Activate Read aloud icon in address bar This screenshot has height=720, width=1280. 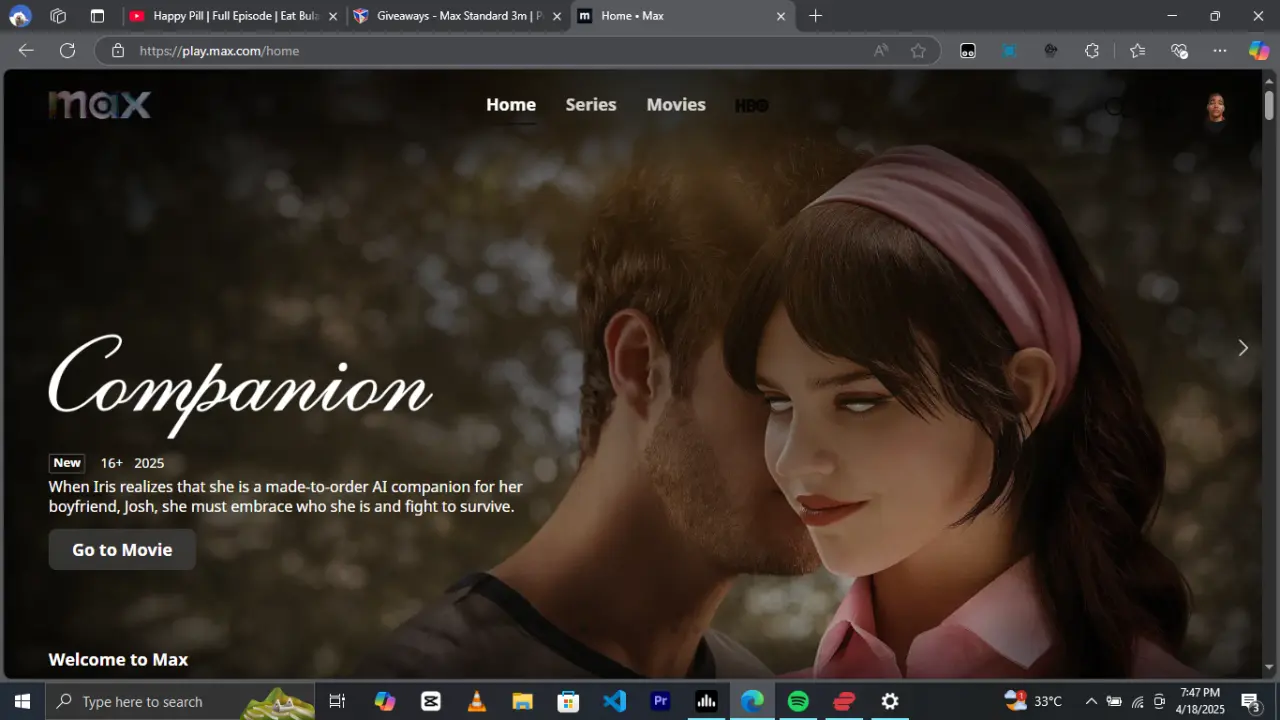click(x=881, y=51)
